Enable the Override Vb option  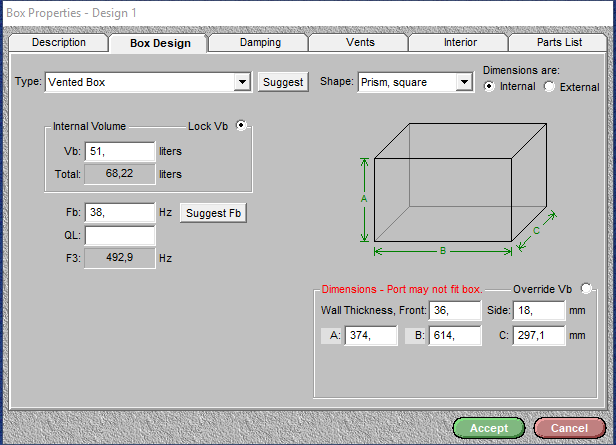click(585, 289)
